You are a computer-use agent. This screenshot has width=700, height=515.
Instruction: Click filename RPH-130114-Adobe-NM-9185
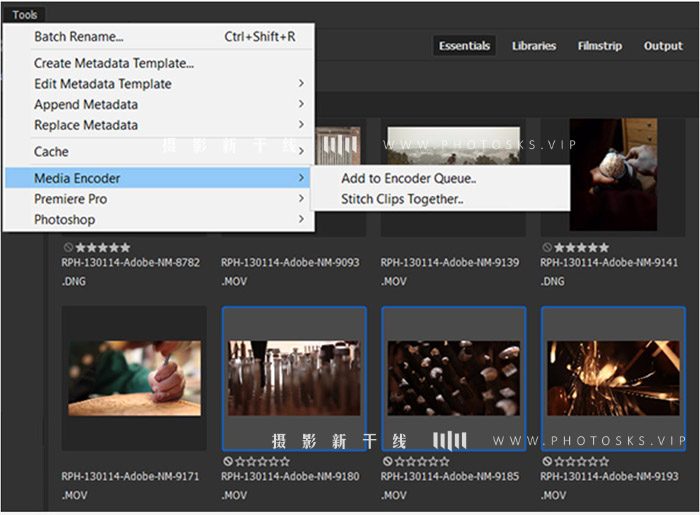(x=450, y=476)
